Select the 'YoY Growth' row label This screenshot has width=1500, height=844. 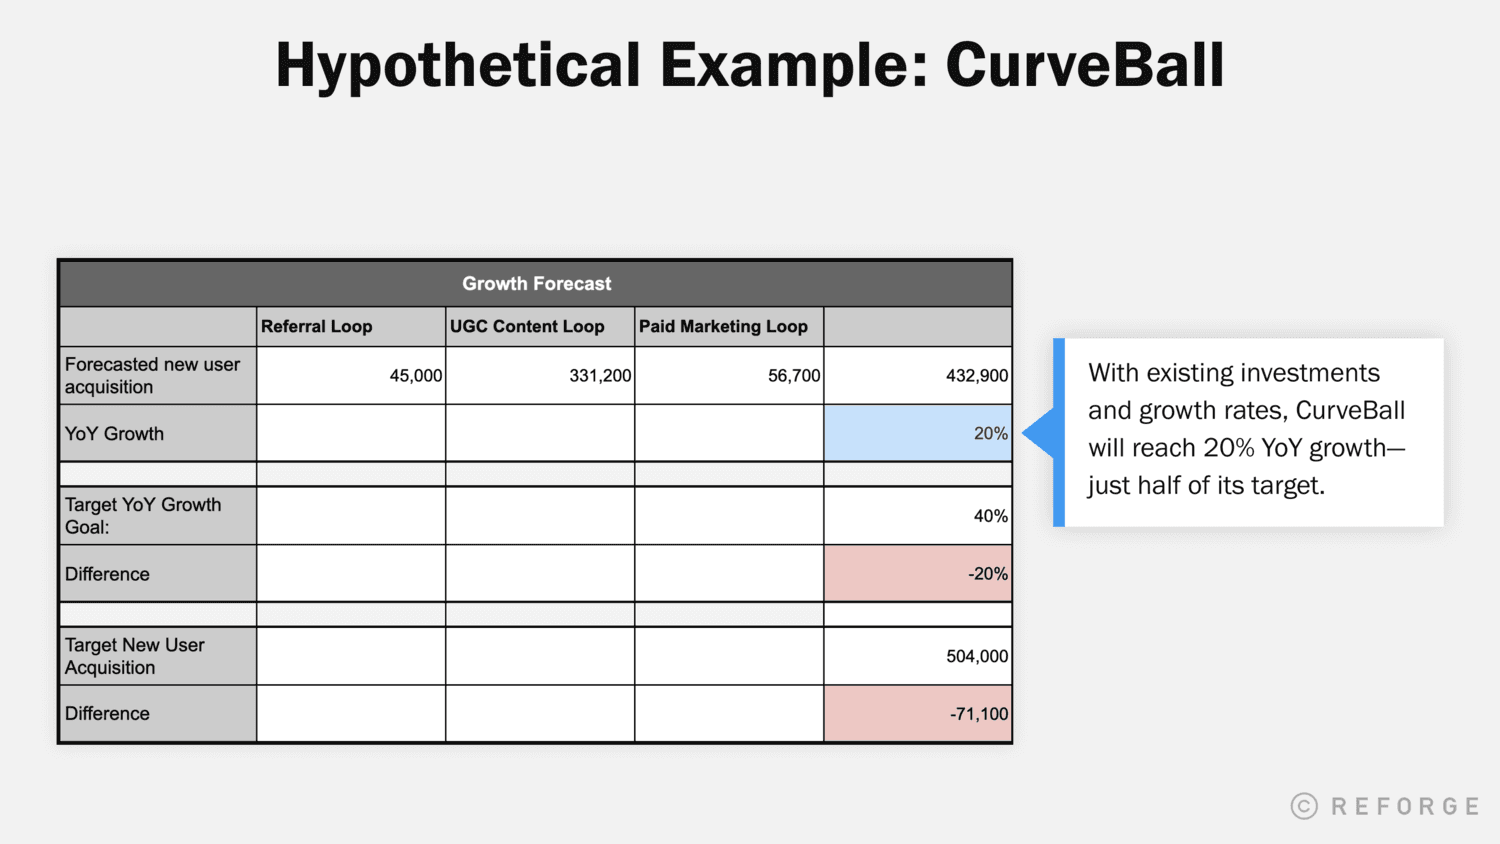pos(158,433)
